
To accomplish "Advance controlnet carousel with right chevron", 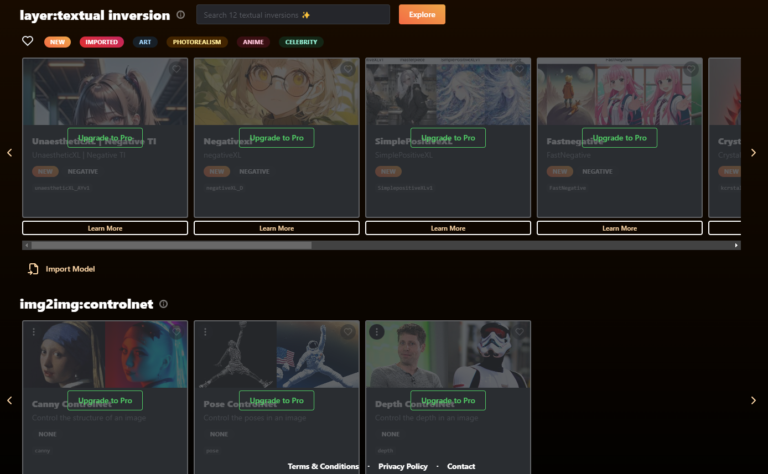I will tap(753, 400).
